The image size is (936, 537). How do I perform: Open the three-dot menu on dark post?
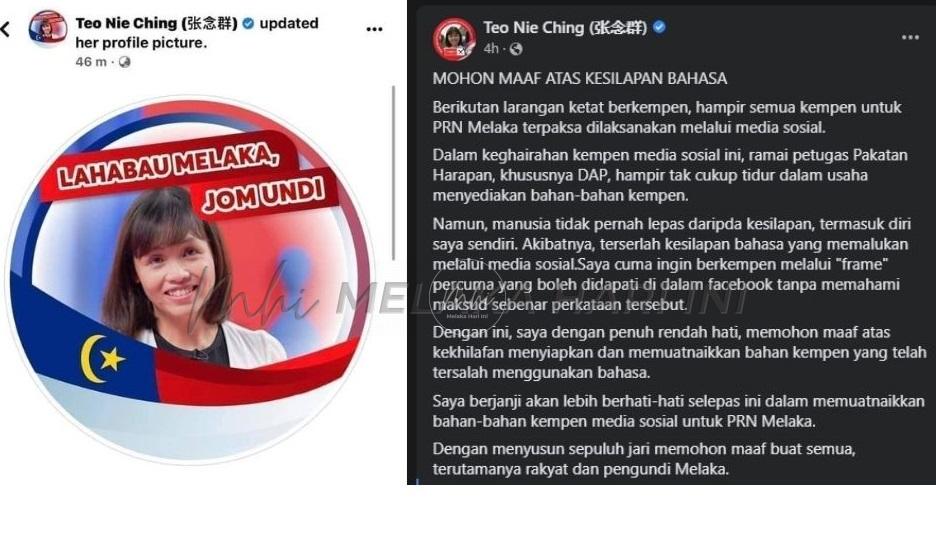click(x=910, y=38)
